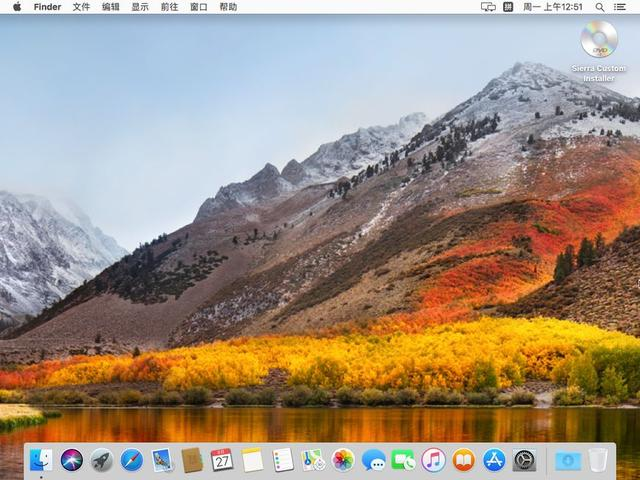This screenshot has width=640, height=480.
Task: Launch Siri from the Dock
Action: click(x=71, y=460)
